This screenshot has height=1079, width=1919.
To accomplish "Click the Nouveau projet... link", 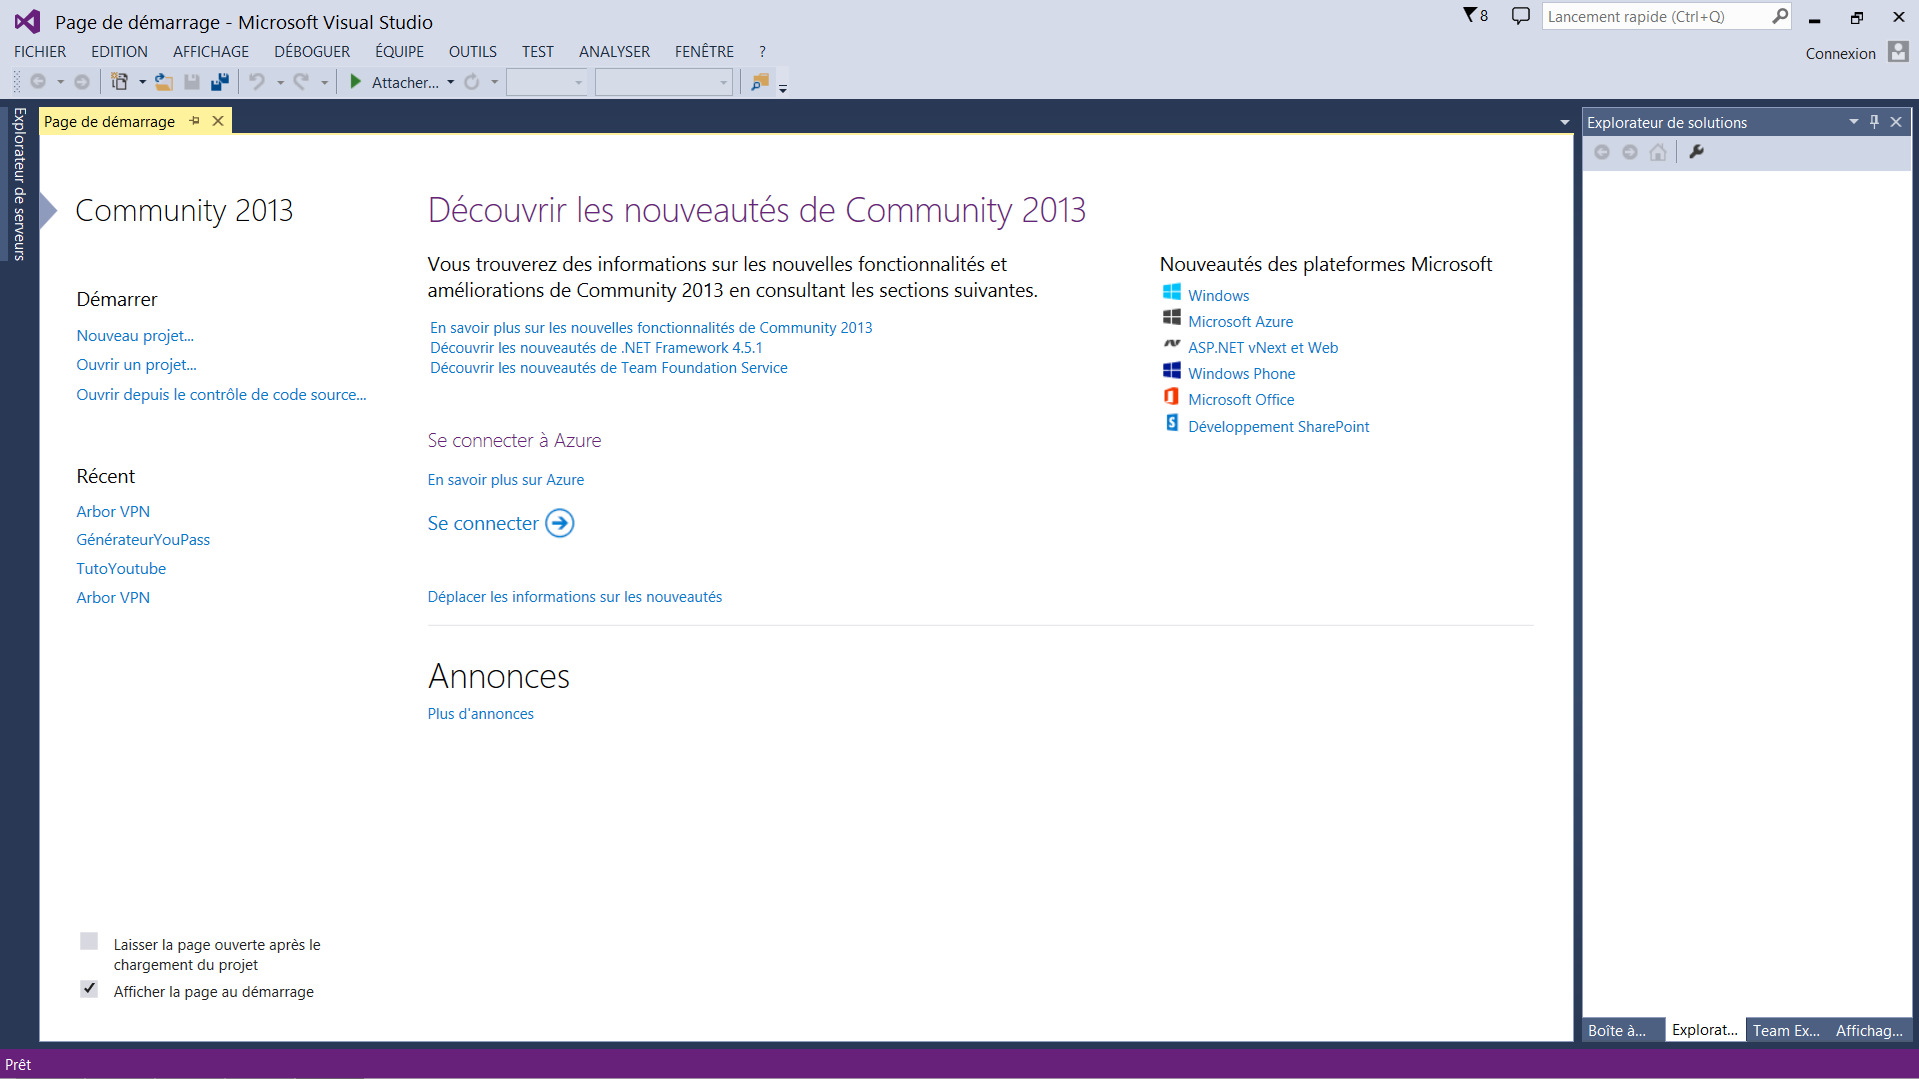I will (135, 336).
